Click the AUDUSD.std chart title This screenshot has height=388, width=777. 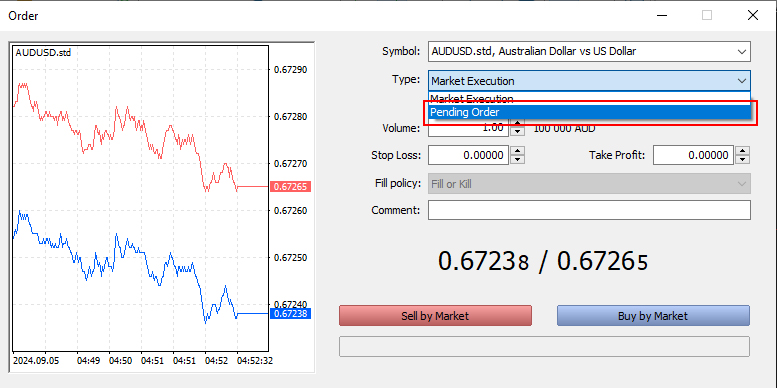(x=43, y=53)
